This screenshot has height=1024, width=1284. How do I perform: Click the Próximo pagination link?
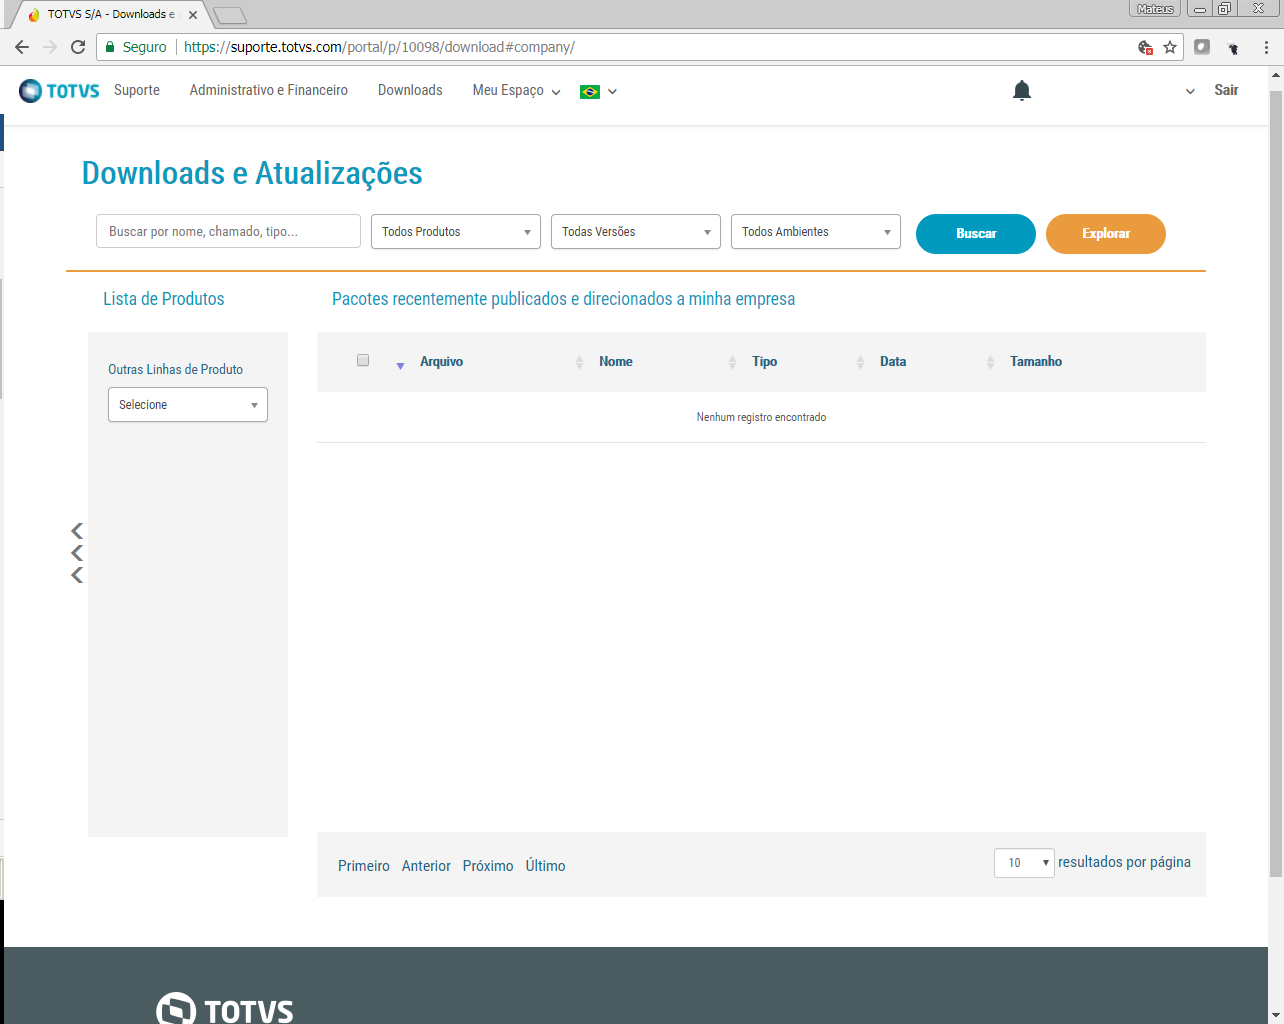(x=488, y=866)
